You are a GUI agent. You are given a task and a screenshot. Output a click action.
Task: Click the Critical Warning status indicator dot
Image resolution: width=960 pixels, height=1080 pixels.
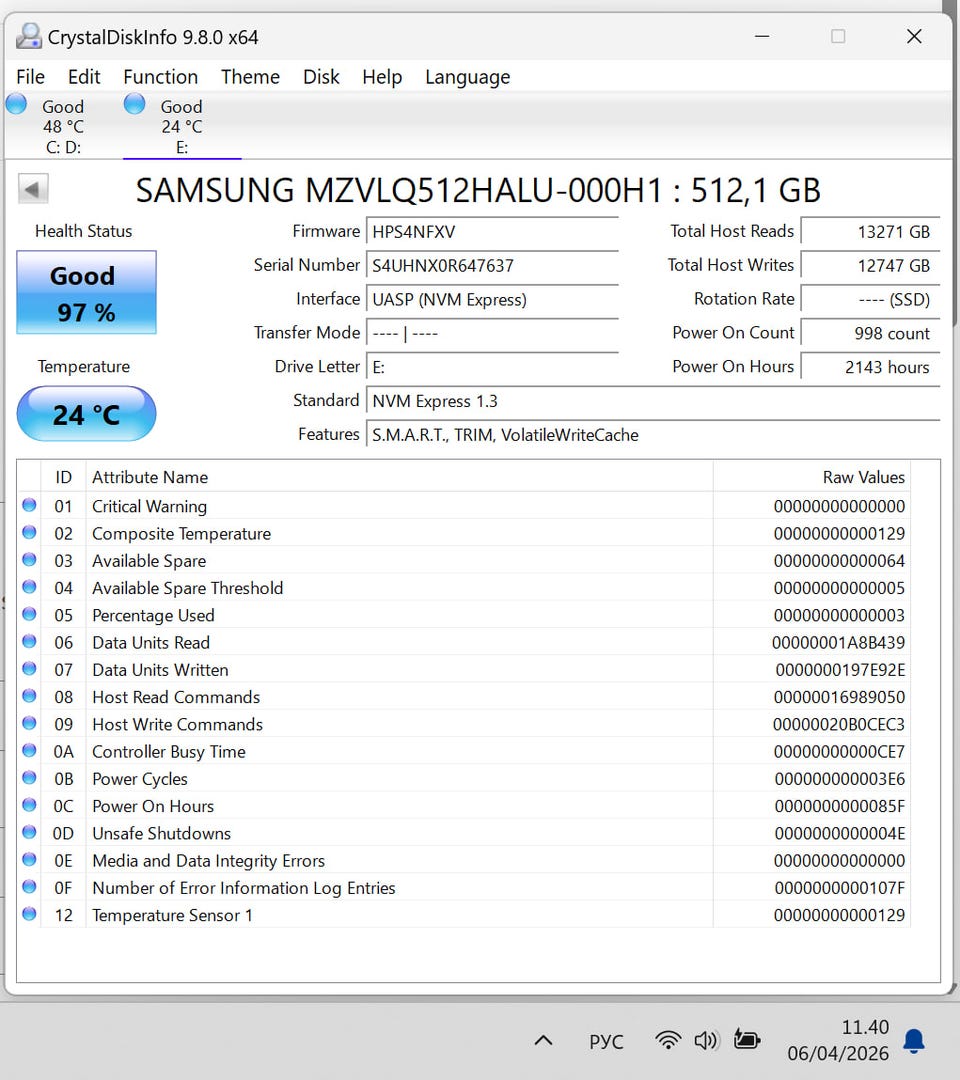point(29,506)
